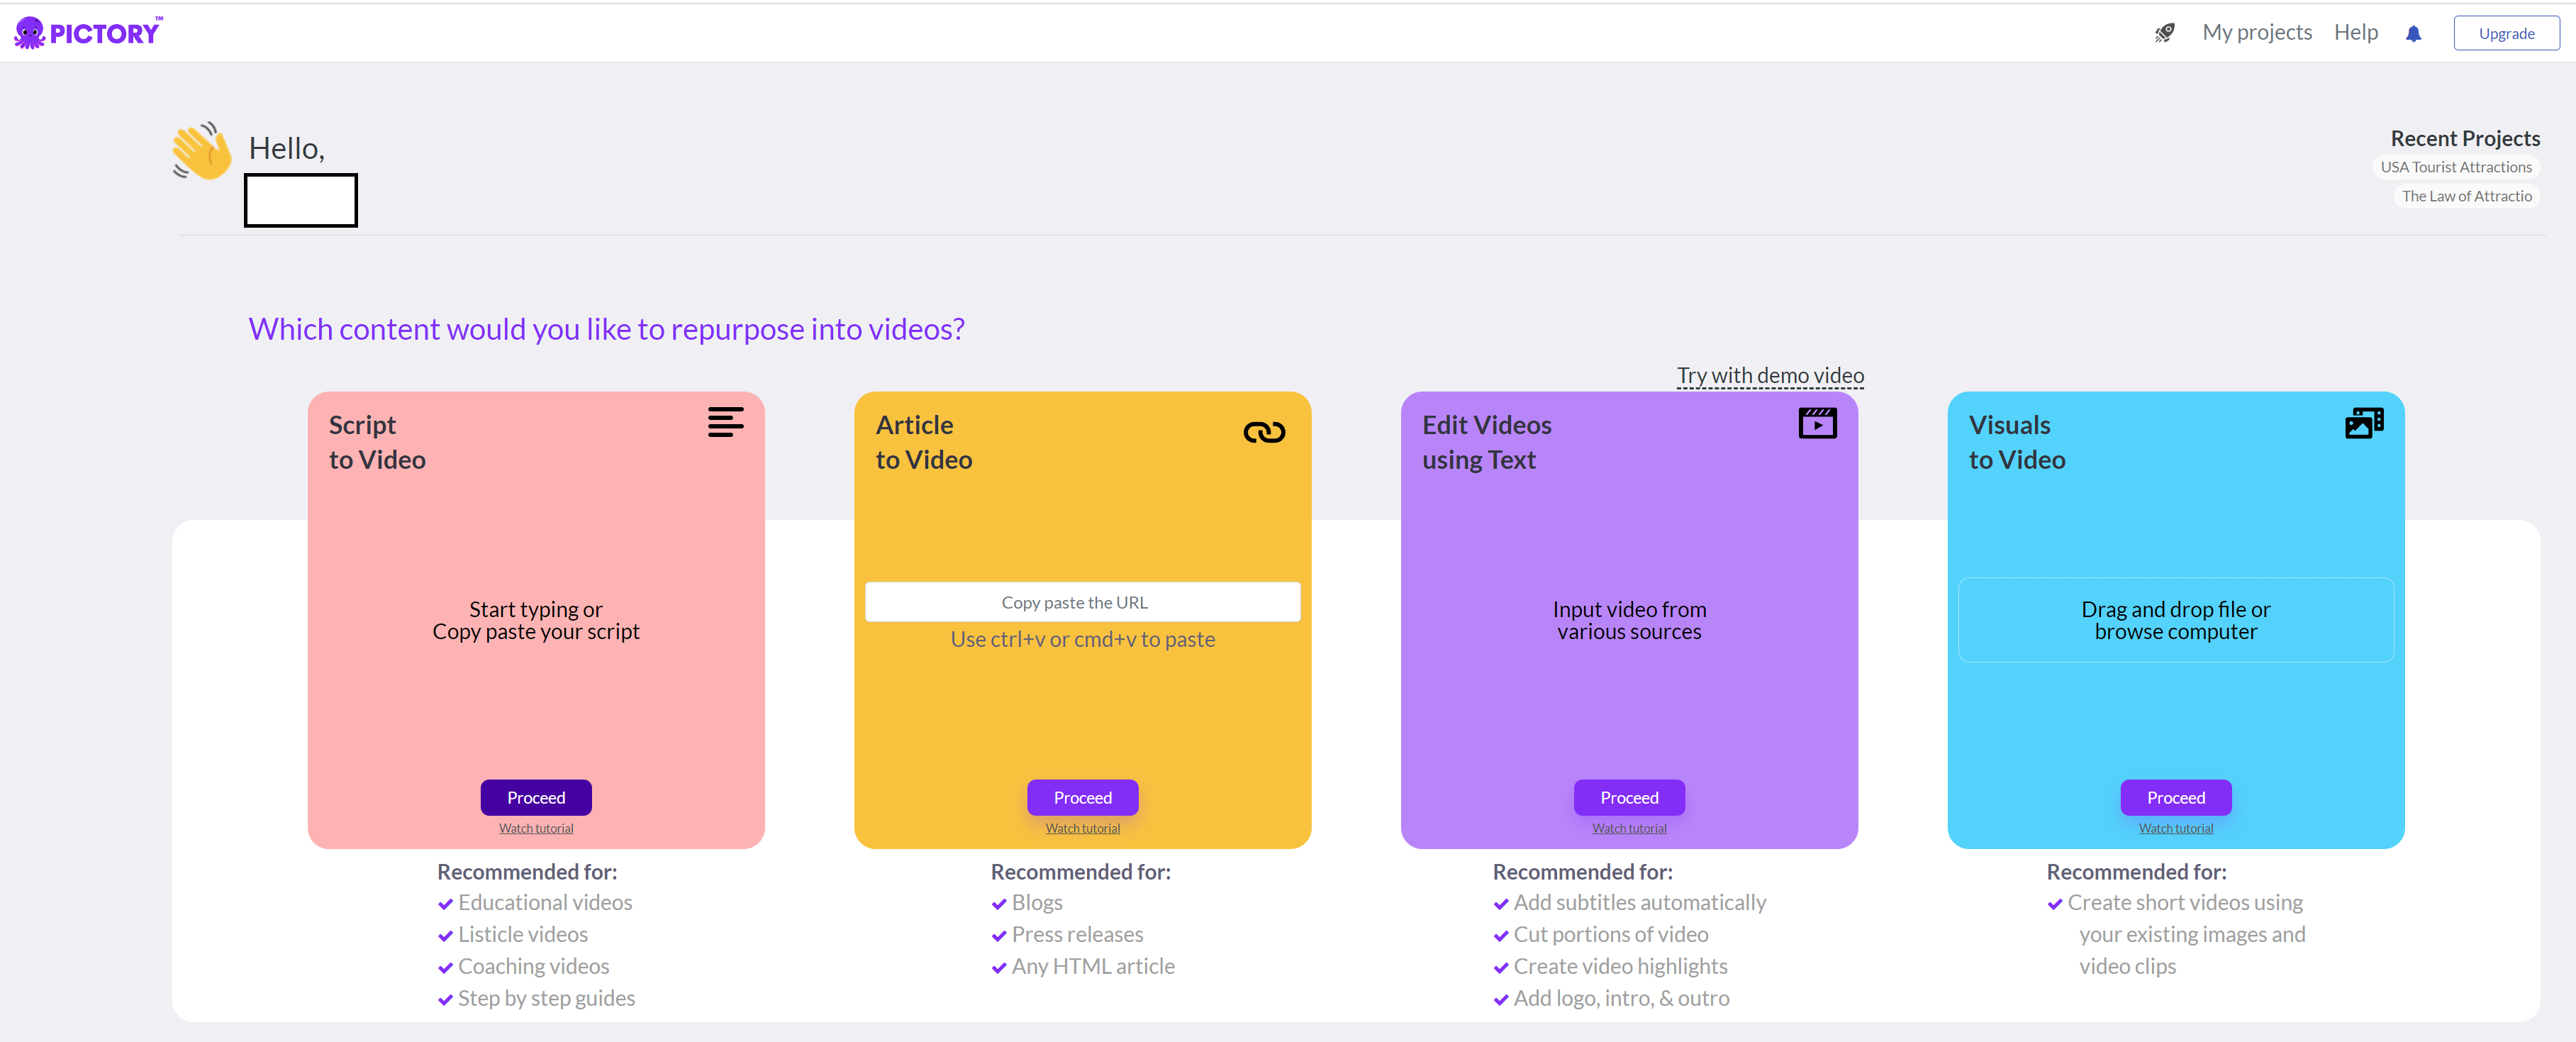The image size is (2576, 1042).
Task: Proceed with Article to Video
Action: click(x=1082, y=797)
